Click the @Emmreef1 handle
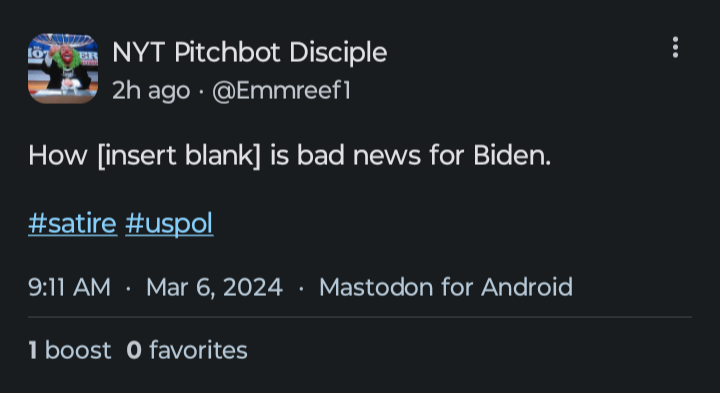 point(281,90)
